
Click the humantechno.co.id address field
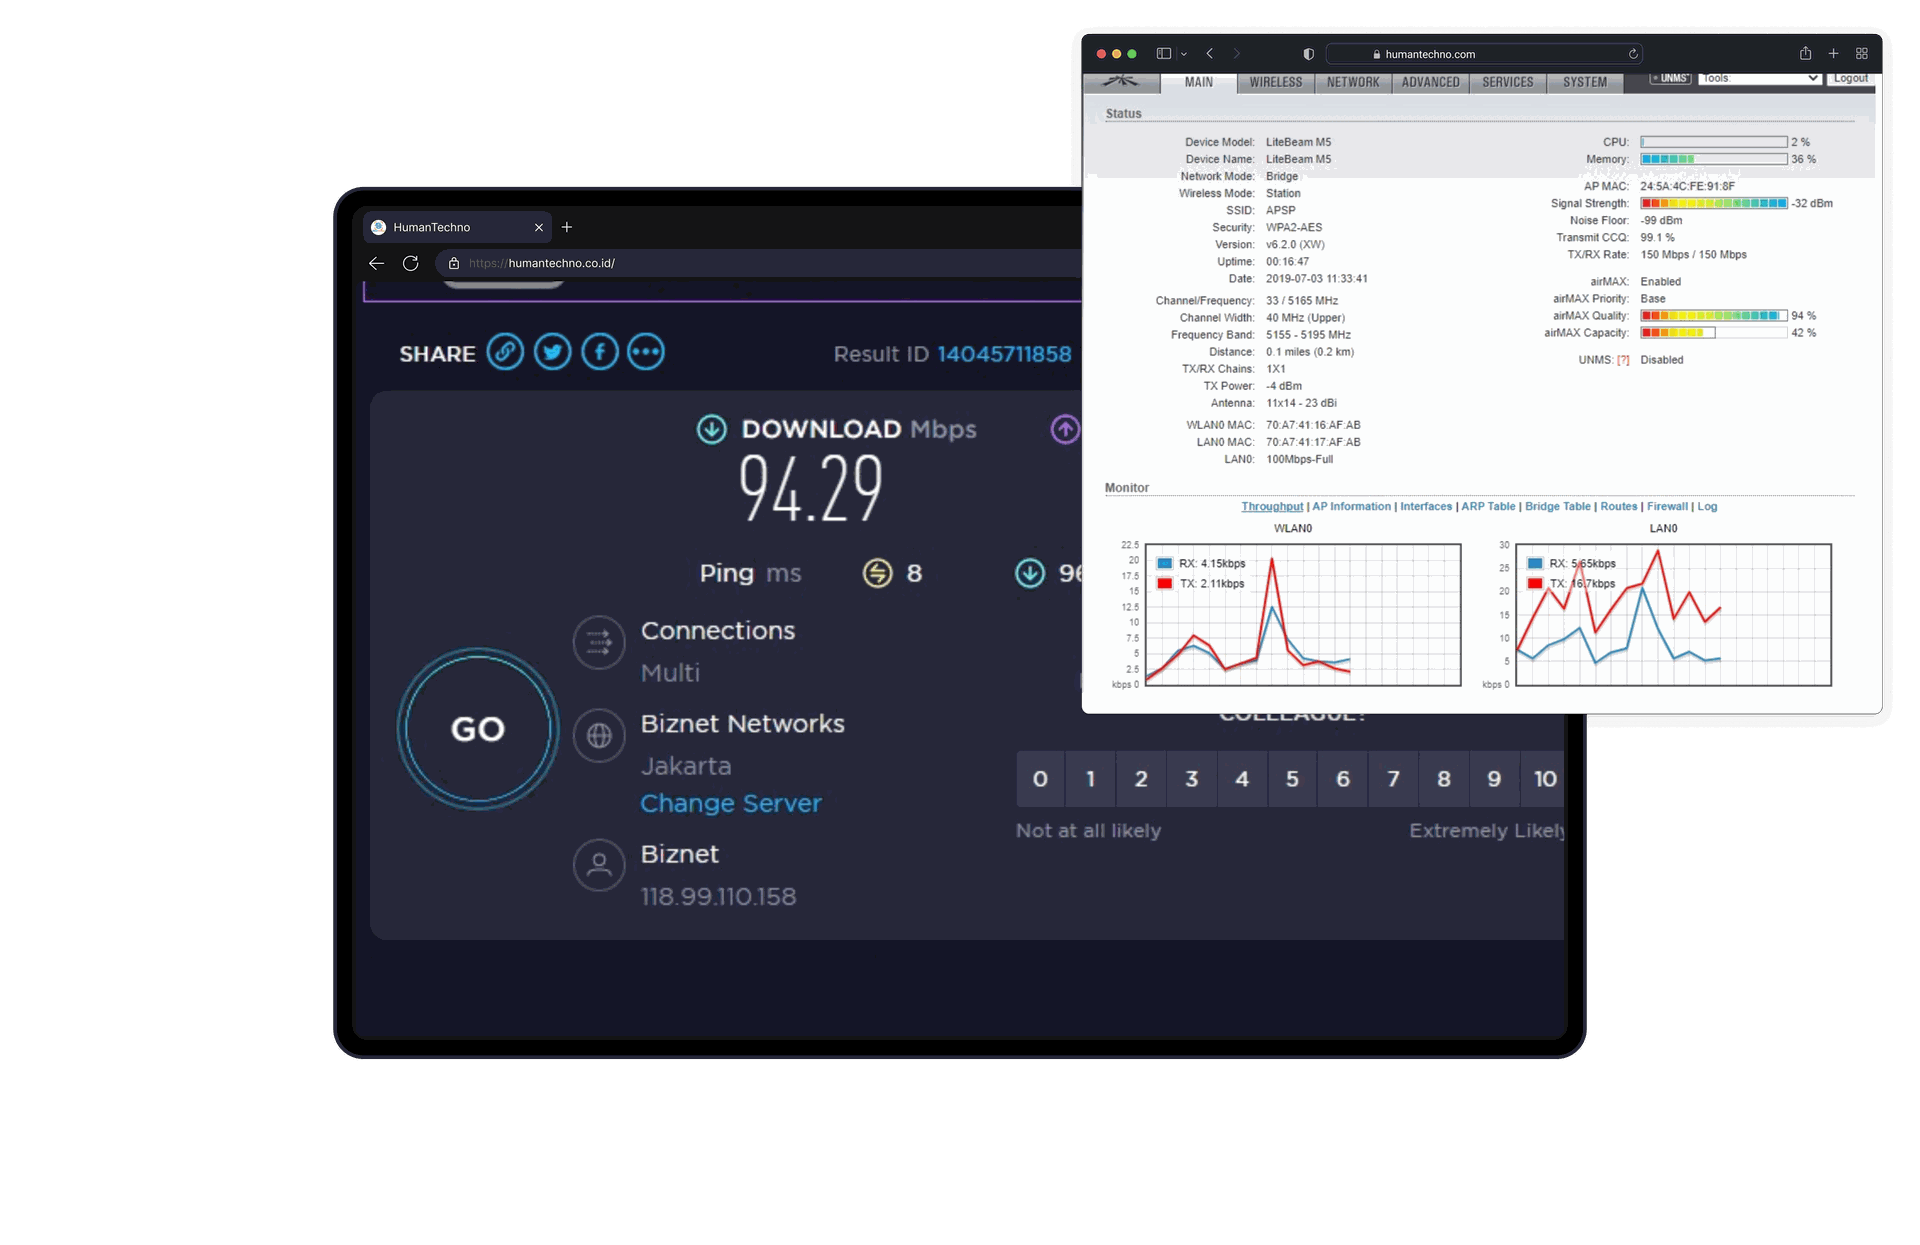point(760,263)
